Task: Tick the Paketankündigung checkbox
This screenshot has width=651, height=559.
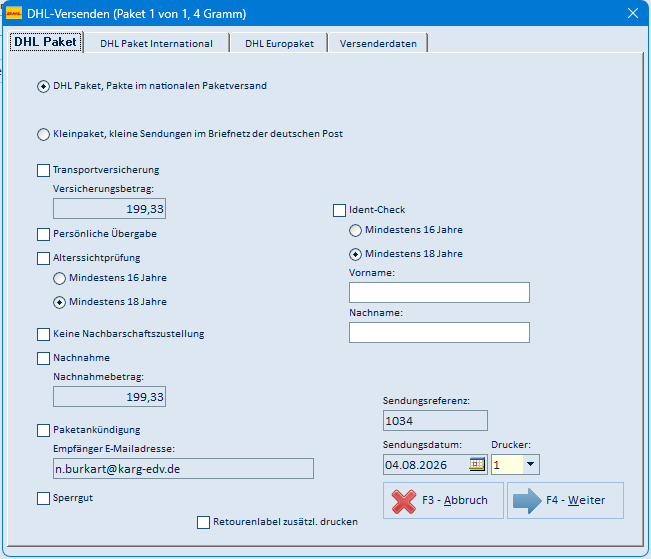Action: point(43,430)
